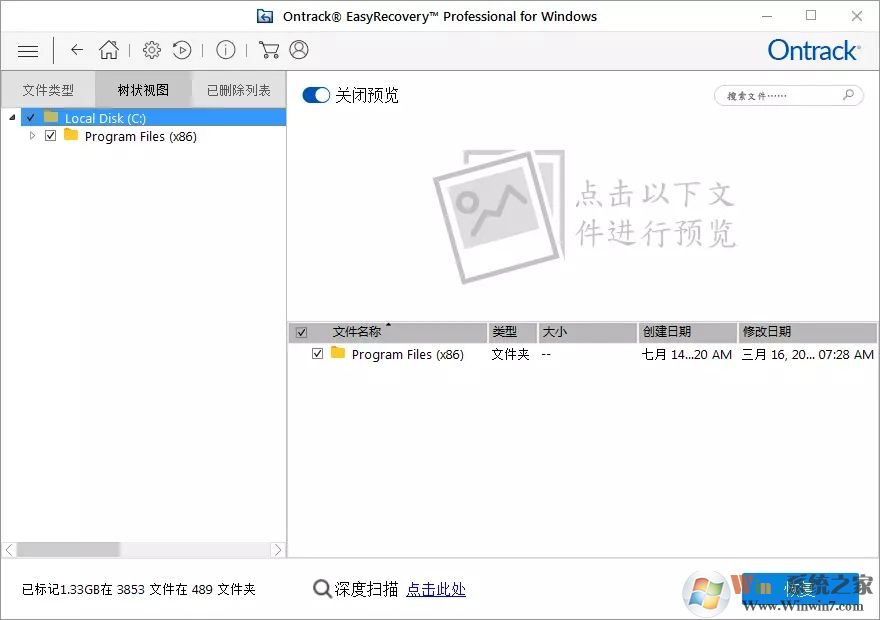Click the resume recovery icon

click(182, 50)
